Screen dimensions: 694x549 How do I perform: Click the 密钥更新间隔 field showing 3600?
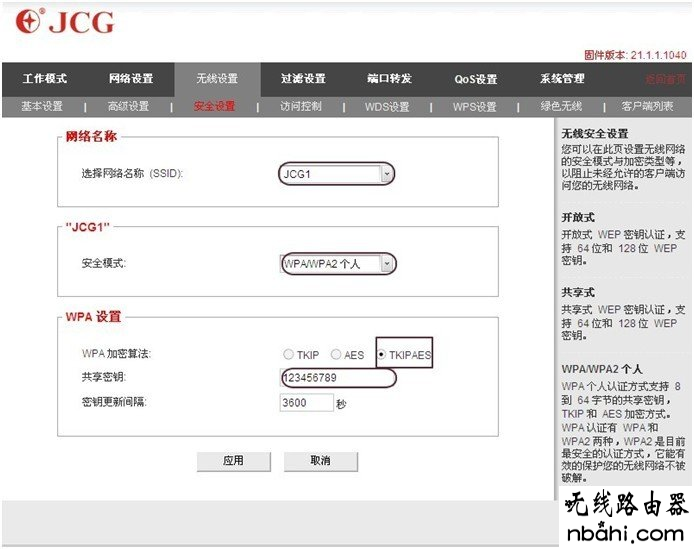pyautogui.click(x=306, y=402)
